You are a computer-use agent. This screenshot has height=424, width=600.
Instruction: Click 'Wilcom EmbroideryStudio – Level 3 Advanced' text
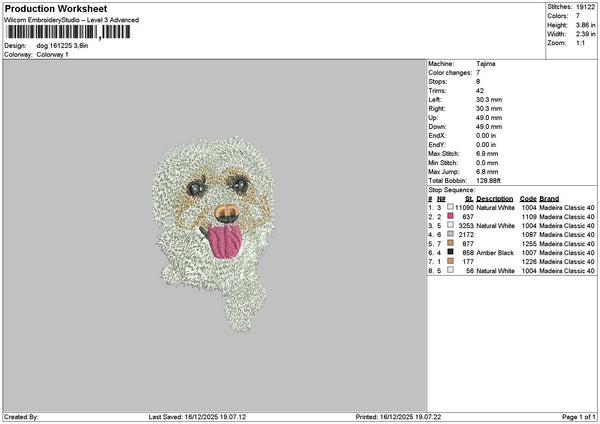(71, 20)
